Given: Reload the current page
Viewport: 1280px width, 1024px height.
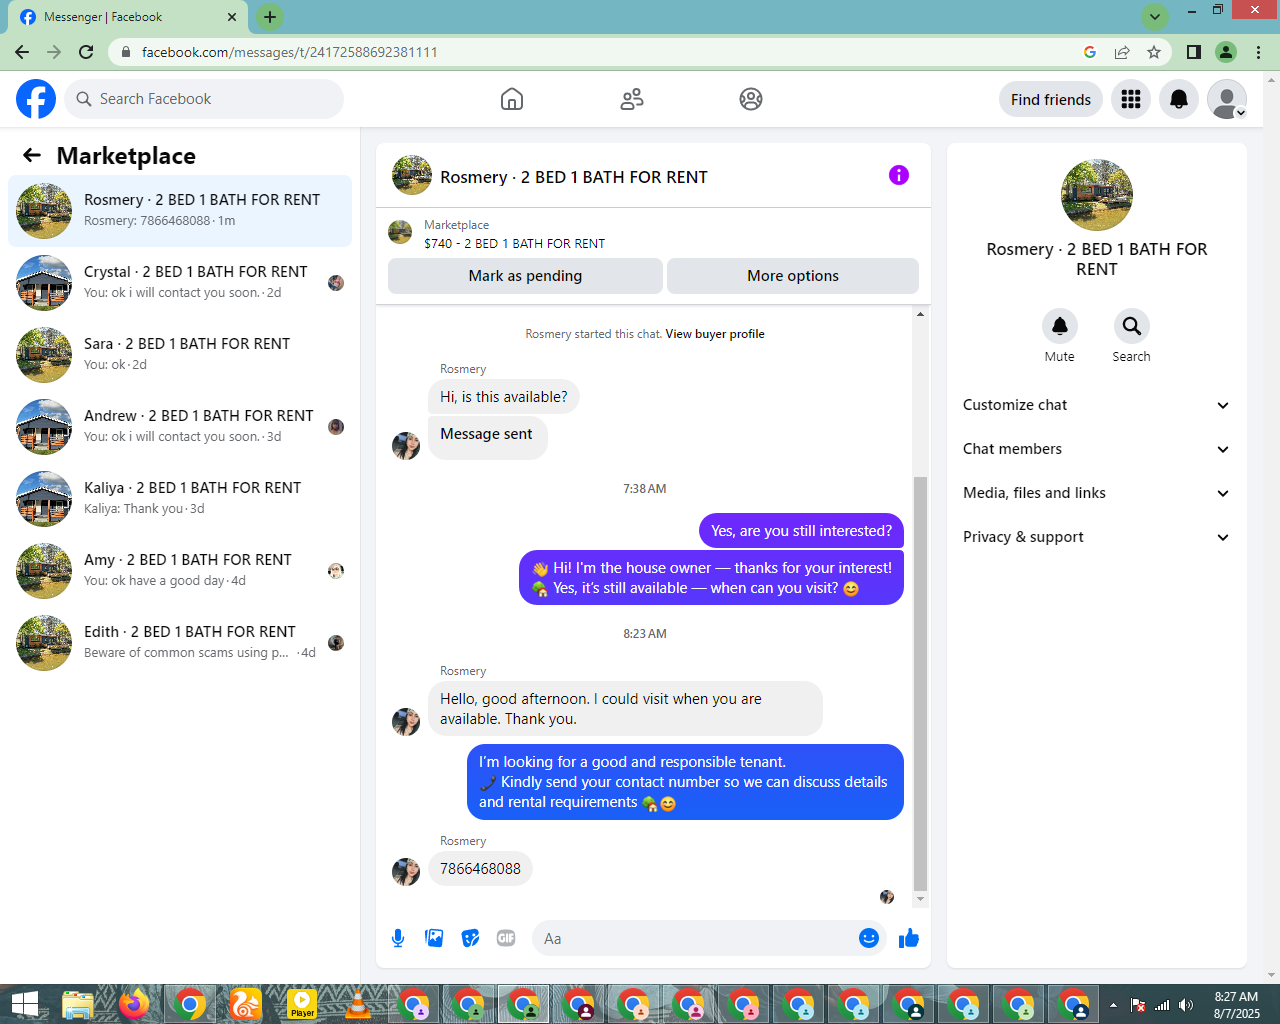Looking at the screenshot, I should (x=86, y=52).
